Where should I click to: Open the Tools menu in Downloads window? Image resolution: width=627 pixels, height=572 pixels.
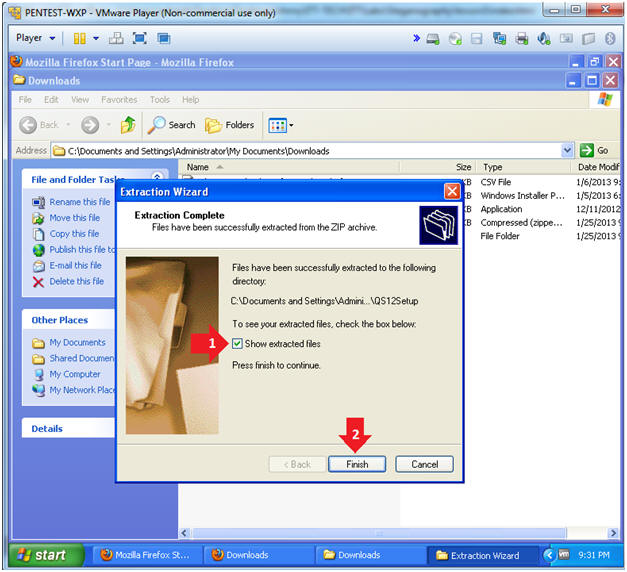(x=160, y=100)
